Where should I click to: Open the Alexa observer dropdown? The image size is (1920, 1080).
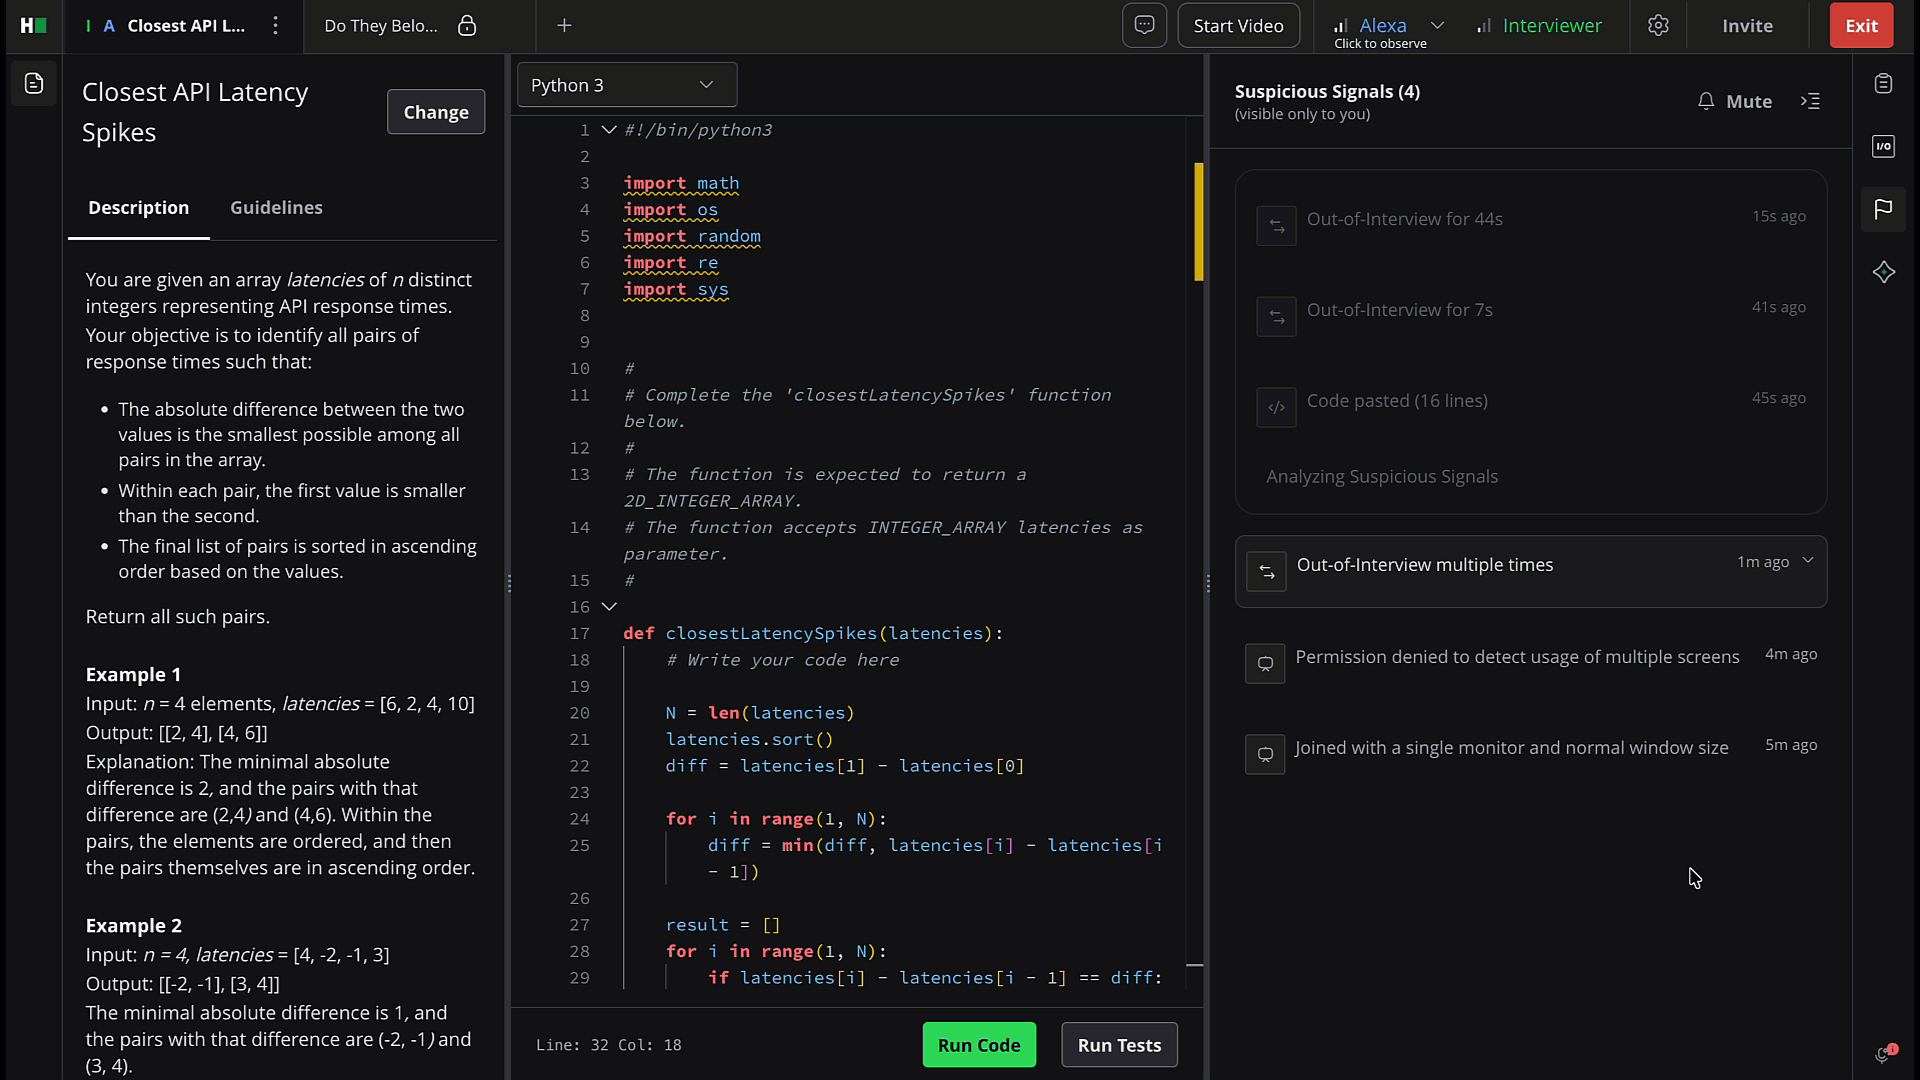(1438, 25)
